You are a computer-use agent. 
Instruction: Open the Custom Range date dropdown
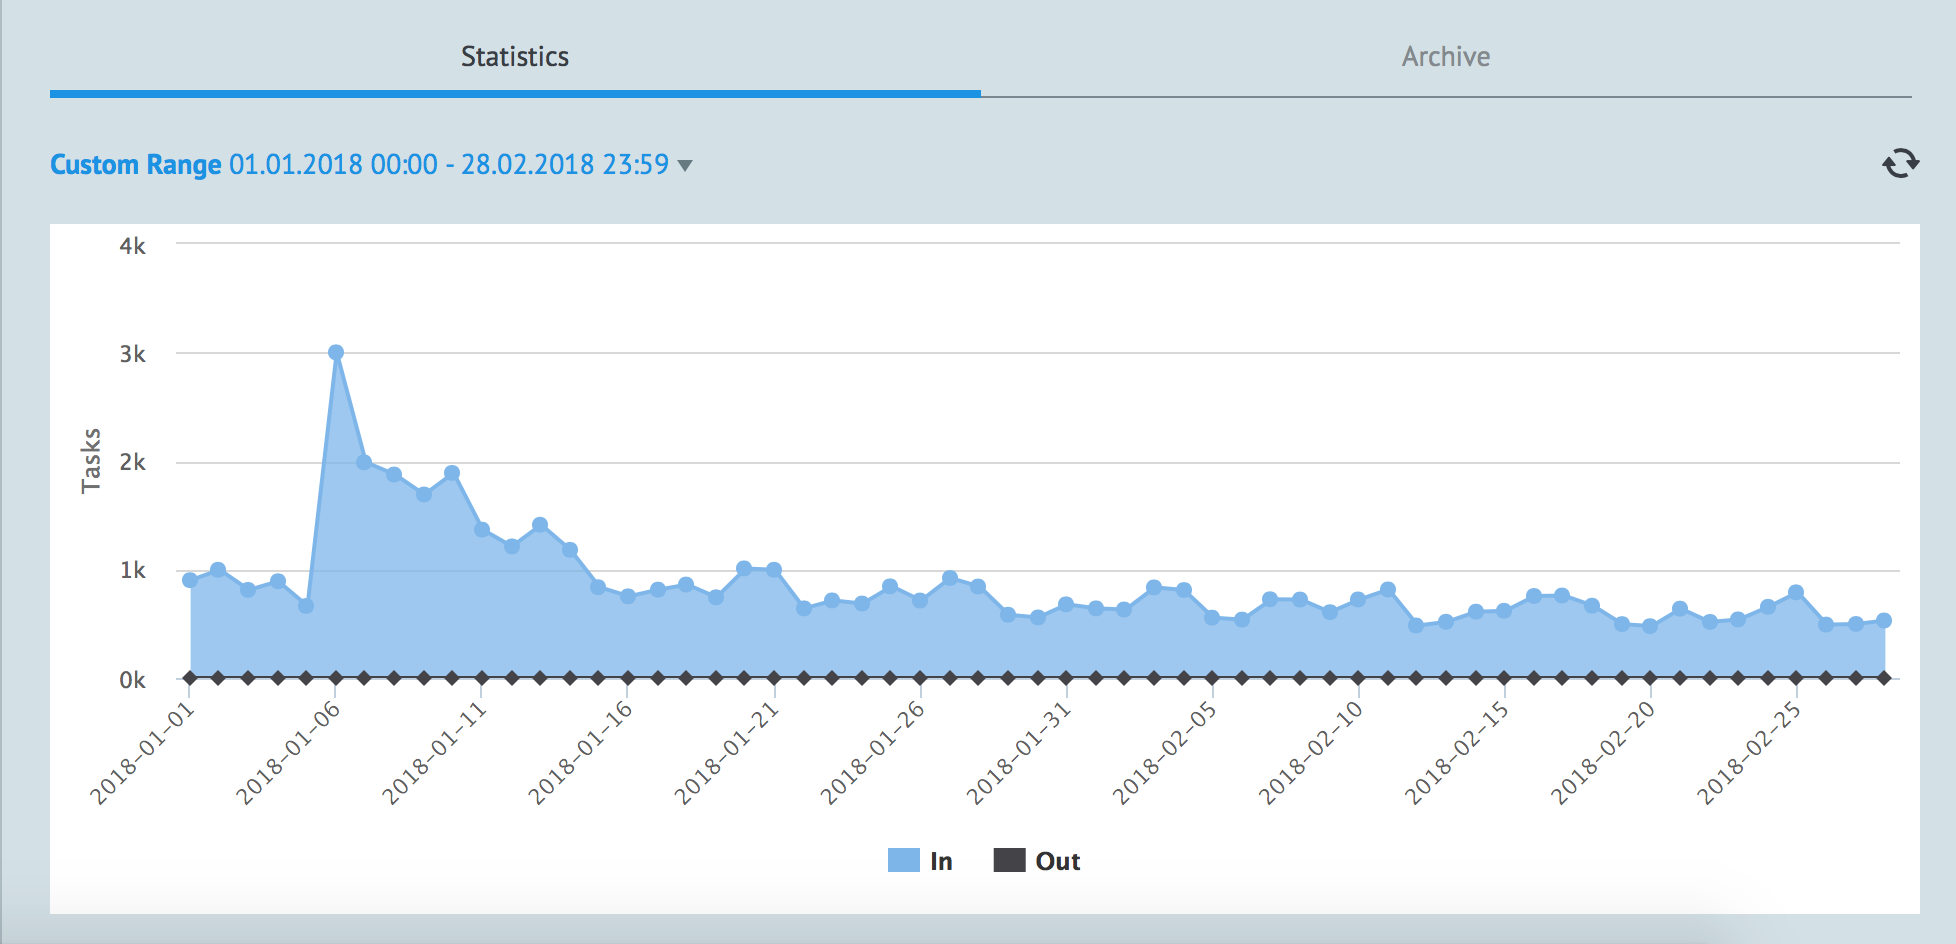tap(371, 164)
